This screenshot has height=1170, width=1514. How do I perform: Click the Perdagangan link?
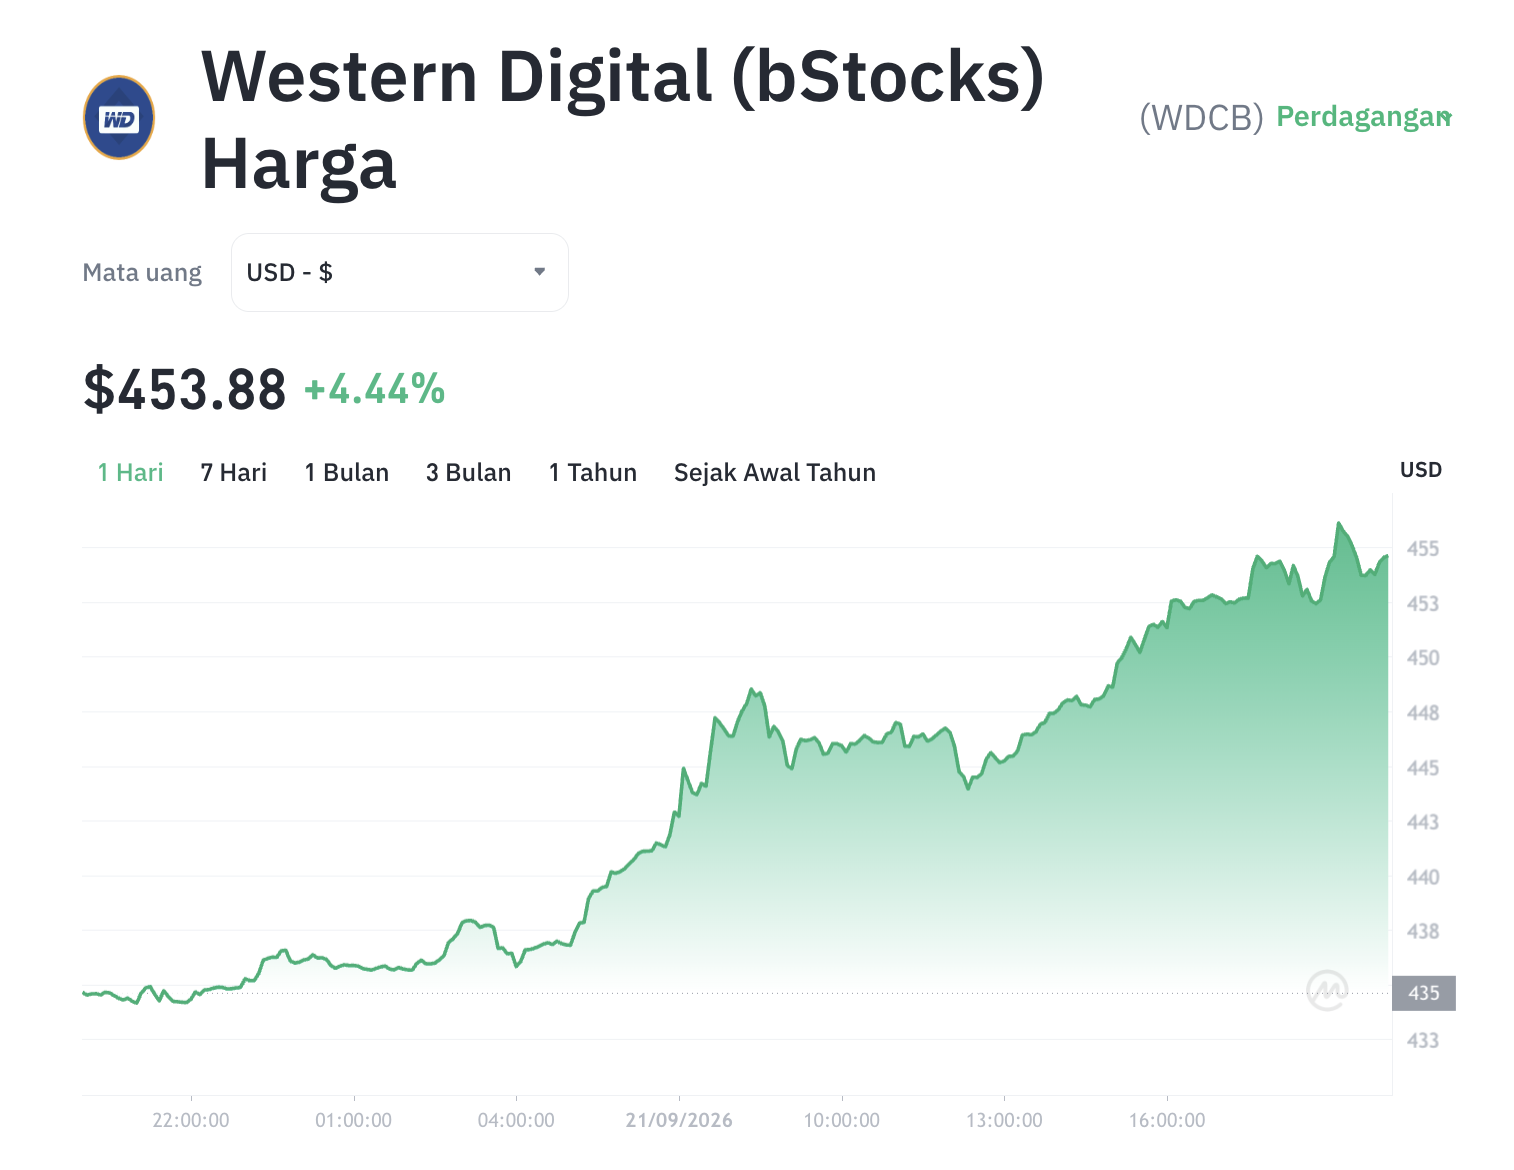tap(1363, 117)
